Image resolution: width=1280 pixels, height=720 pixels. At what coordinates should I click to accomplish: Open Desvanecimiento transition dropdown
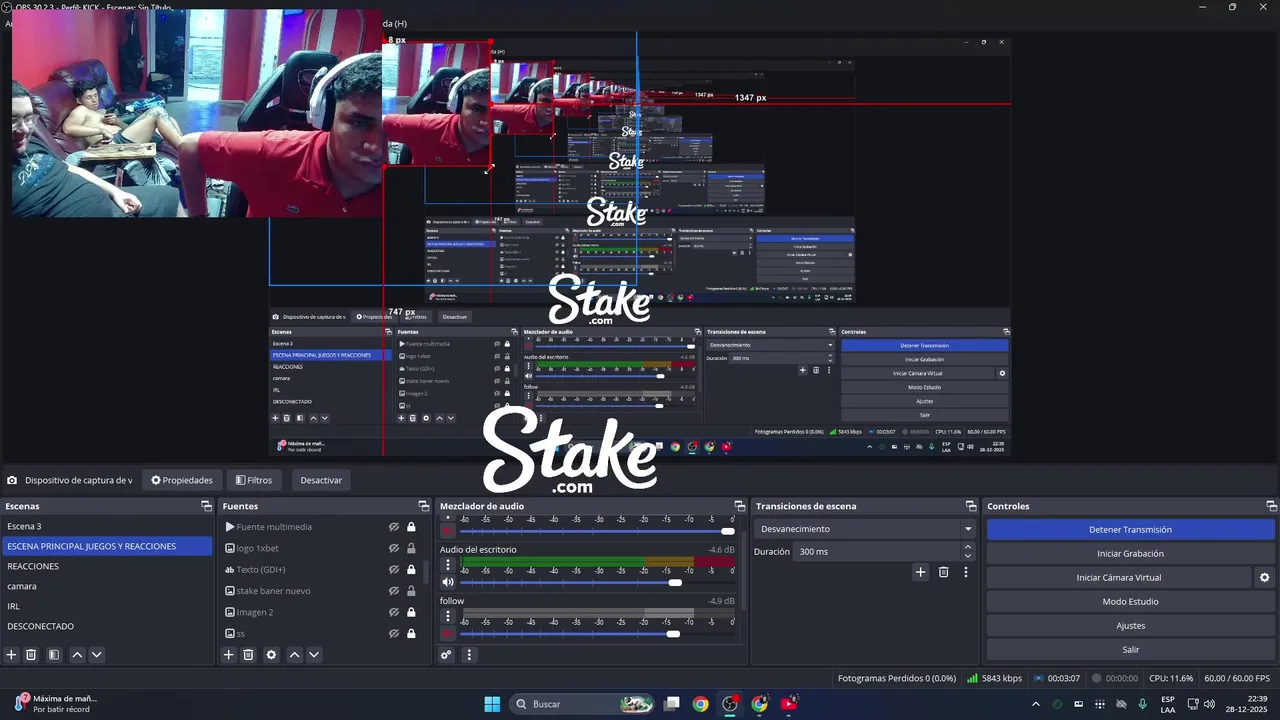[x=866, y=529]
